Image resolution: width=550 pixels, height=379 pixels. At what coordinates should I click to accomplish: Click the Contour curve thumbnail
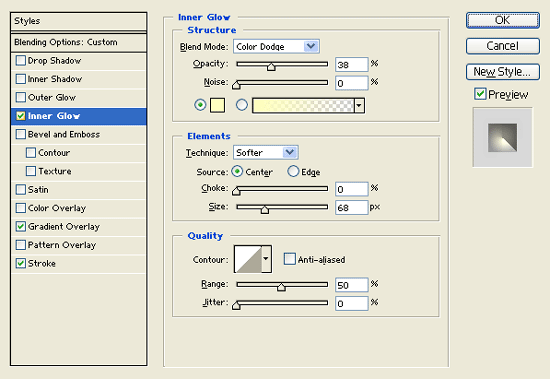click(x=248, y=259)
